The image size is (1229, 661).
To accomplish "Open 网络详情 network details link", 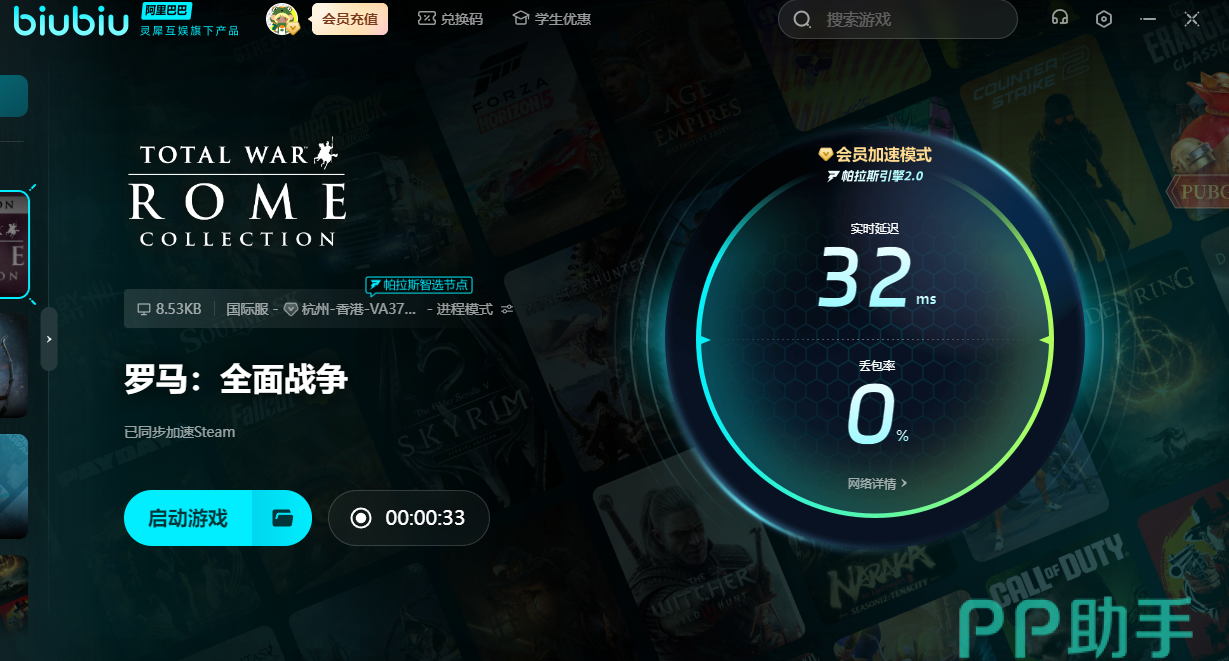I will [877, 483].
